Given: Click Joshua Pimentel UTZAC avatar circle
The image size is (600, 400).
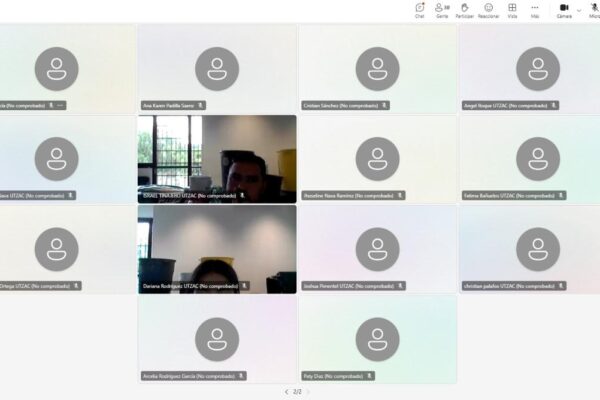Looking at the screenshot, I should click(x=377, y=249).
